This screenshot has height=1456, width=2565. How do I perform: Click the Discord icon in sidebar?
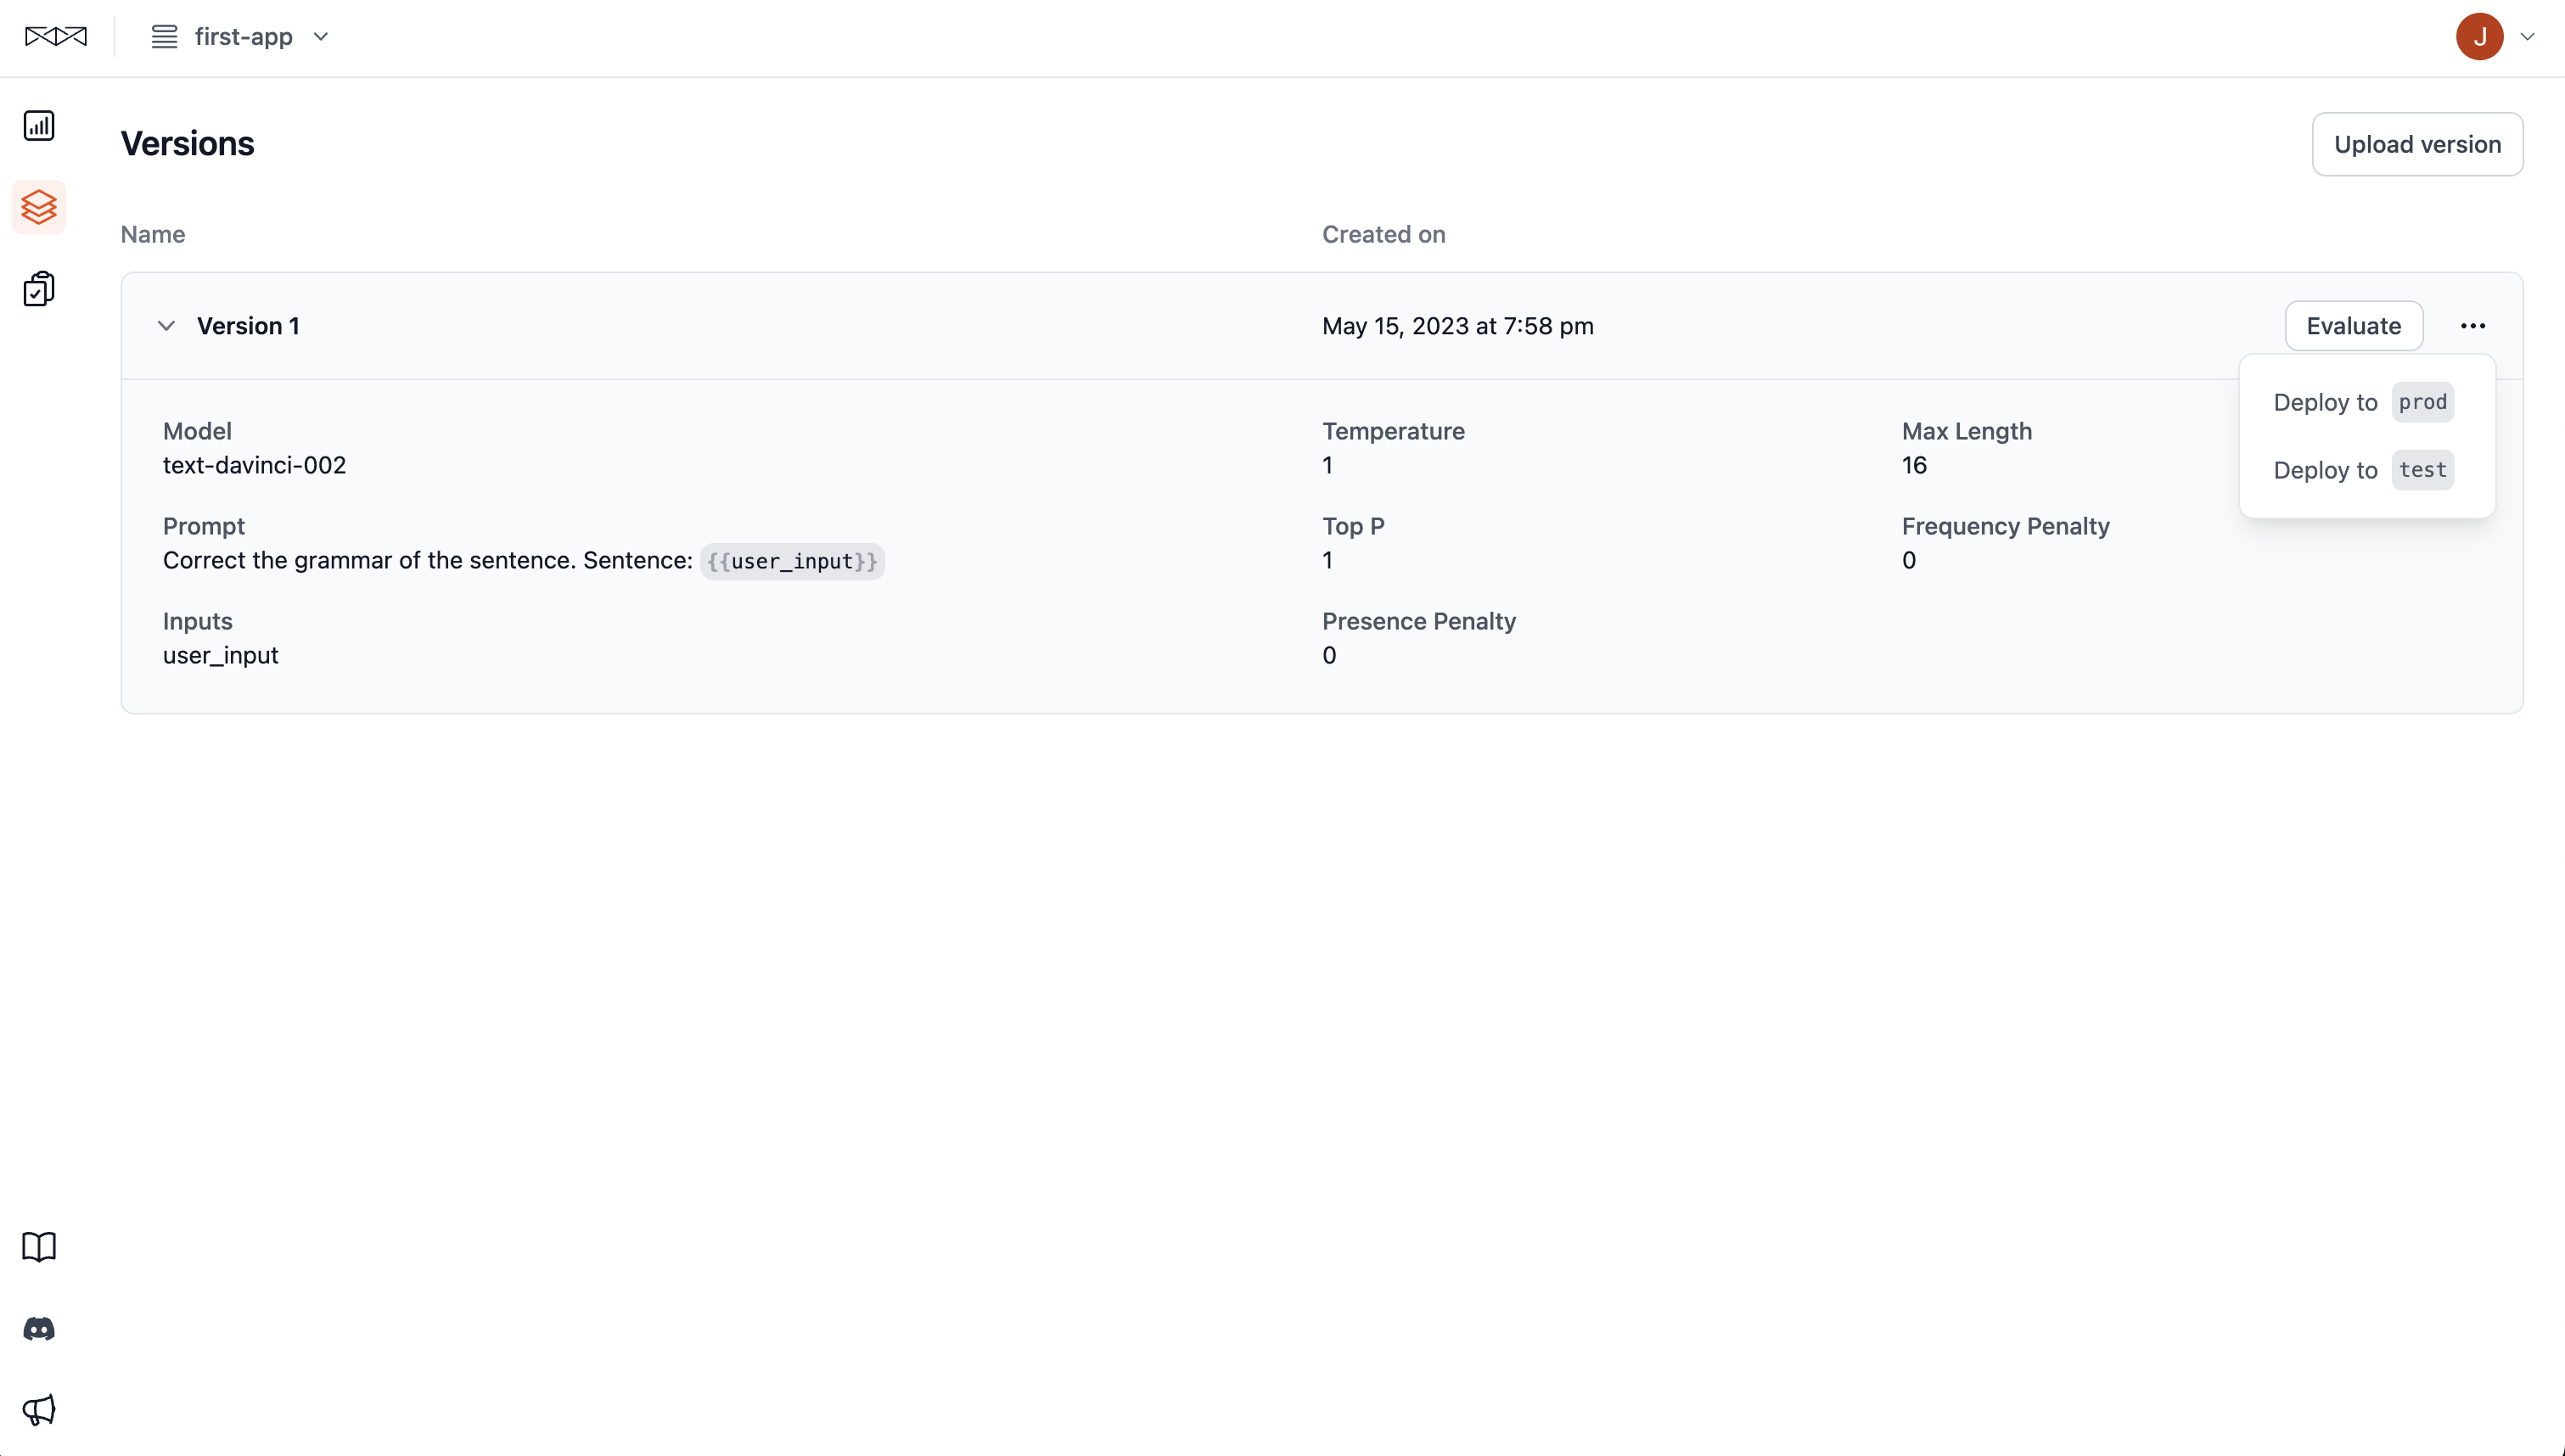[39, 1329]
